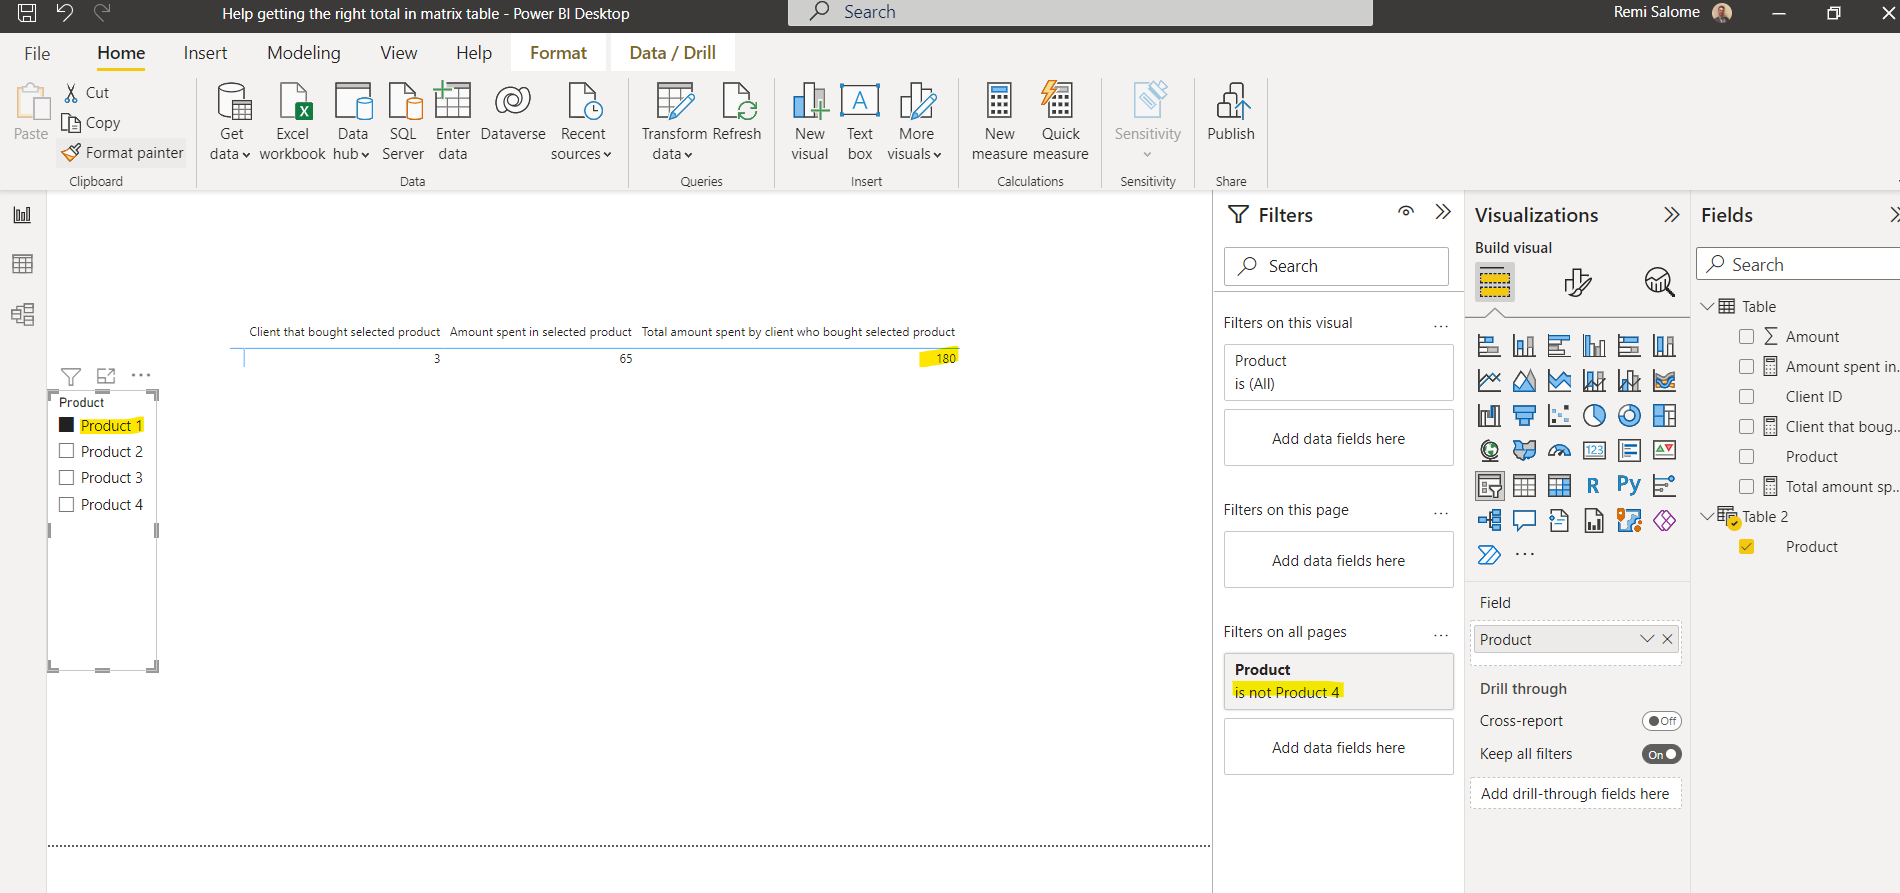Click the Format painter tool
1900x893 pixels.
tap(123, 153)
